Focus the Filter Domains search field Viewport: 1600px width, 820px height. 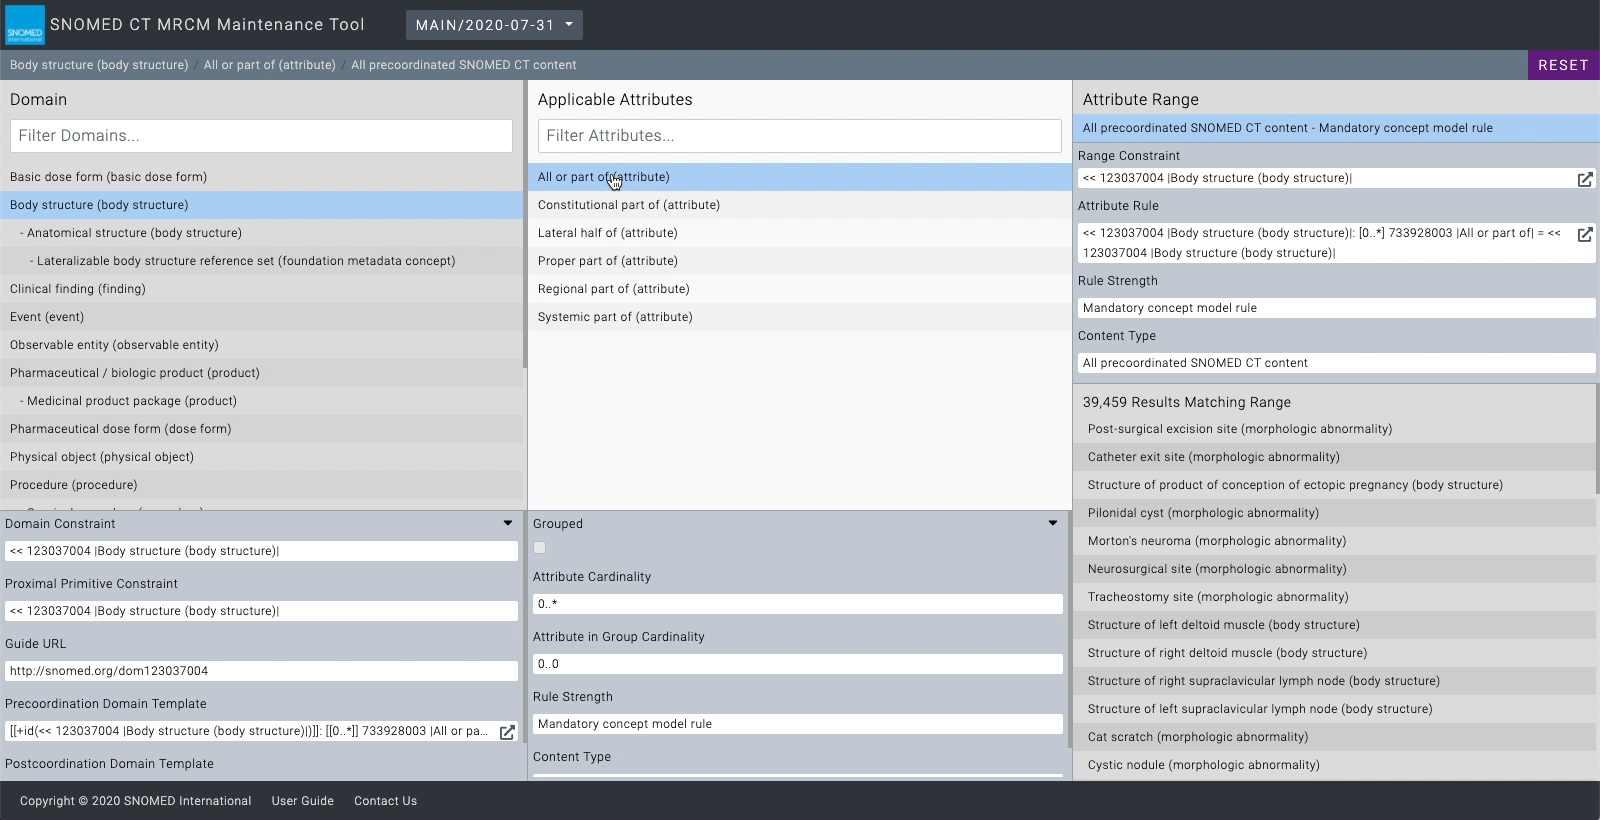261,136
